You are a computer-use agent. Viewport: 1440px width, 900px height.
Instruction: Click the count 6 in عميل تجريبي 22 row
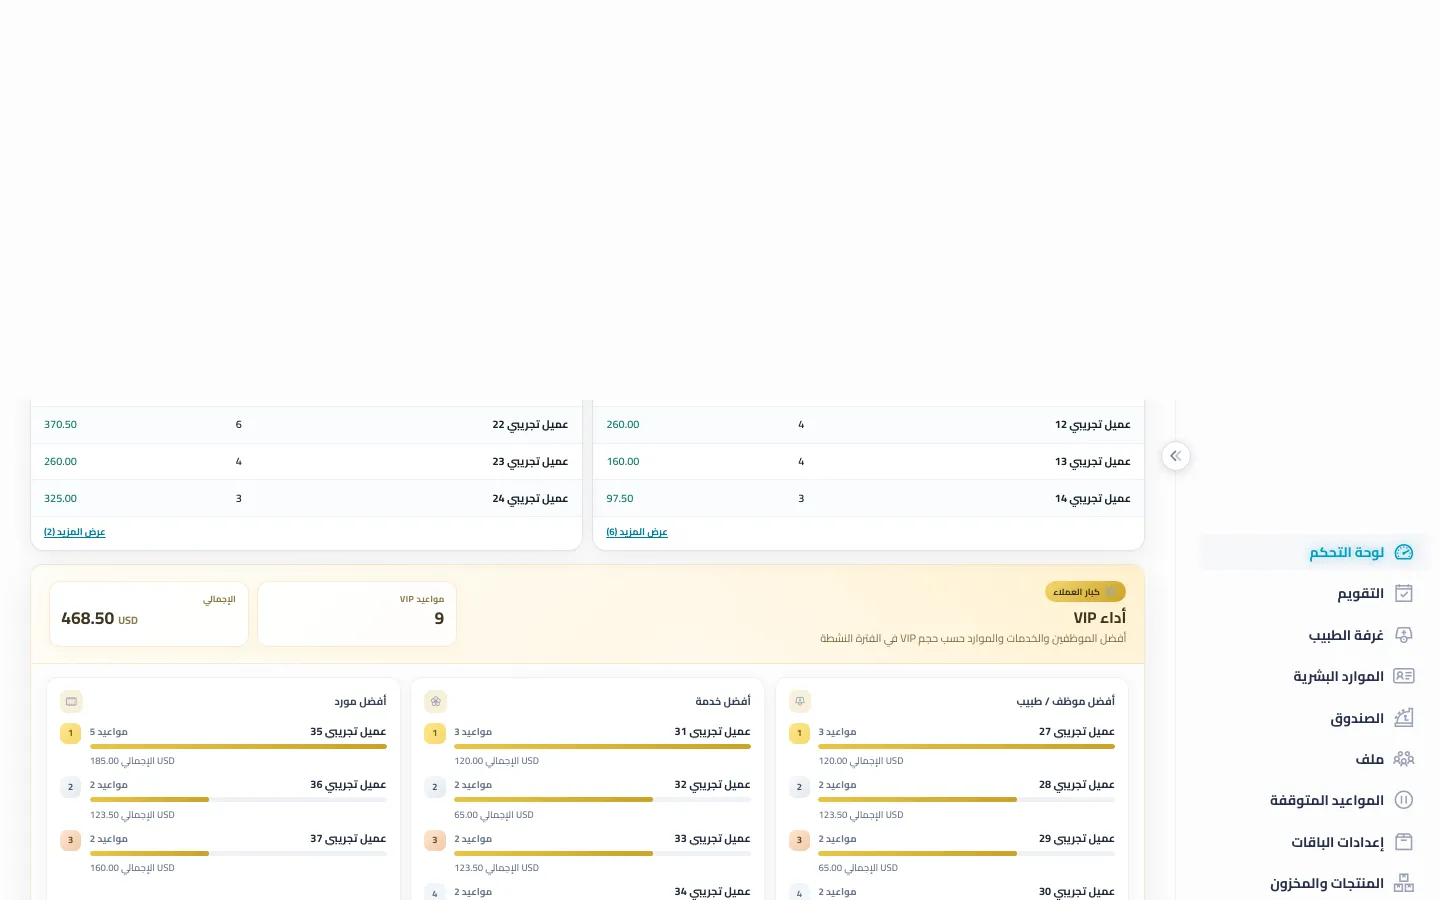point(239,425)
